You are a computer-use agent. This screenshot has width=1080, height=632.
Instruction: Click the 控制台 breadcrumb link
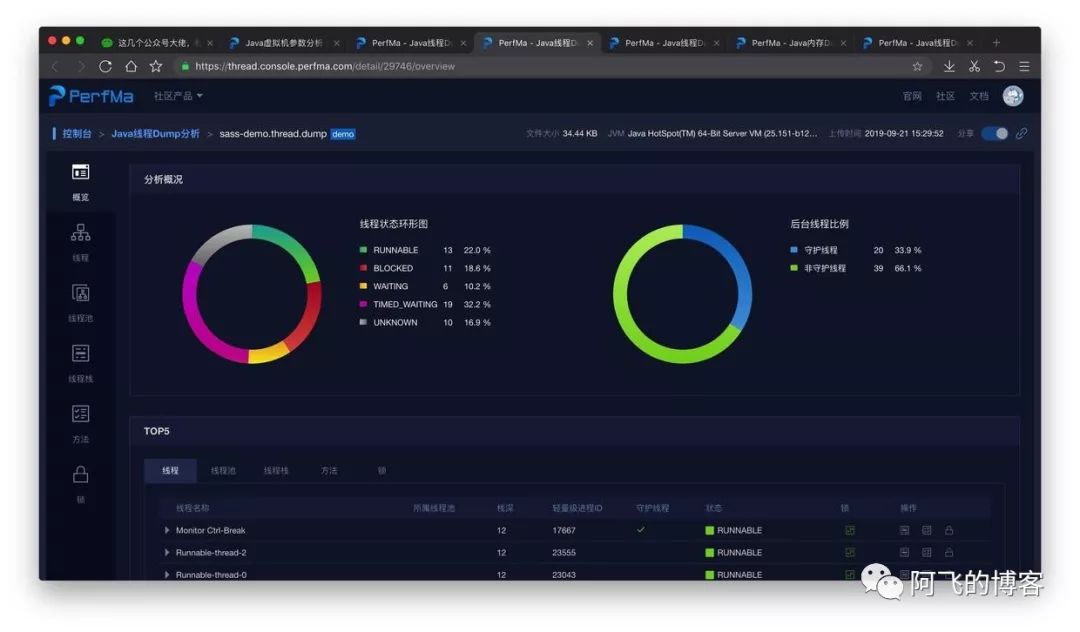pyautogui.click(x=77, y=133)
